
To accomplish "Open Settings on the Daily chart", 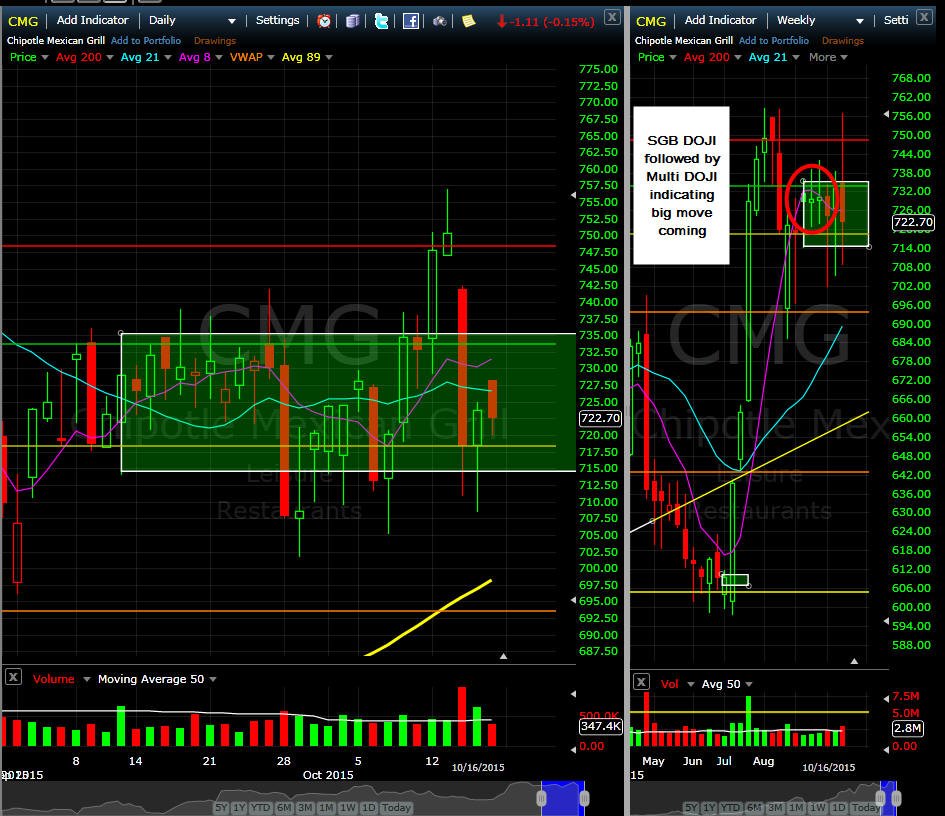I will pos(277,20).
